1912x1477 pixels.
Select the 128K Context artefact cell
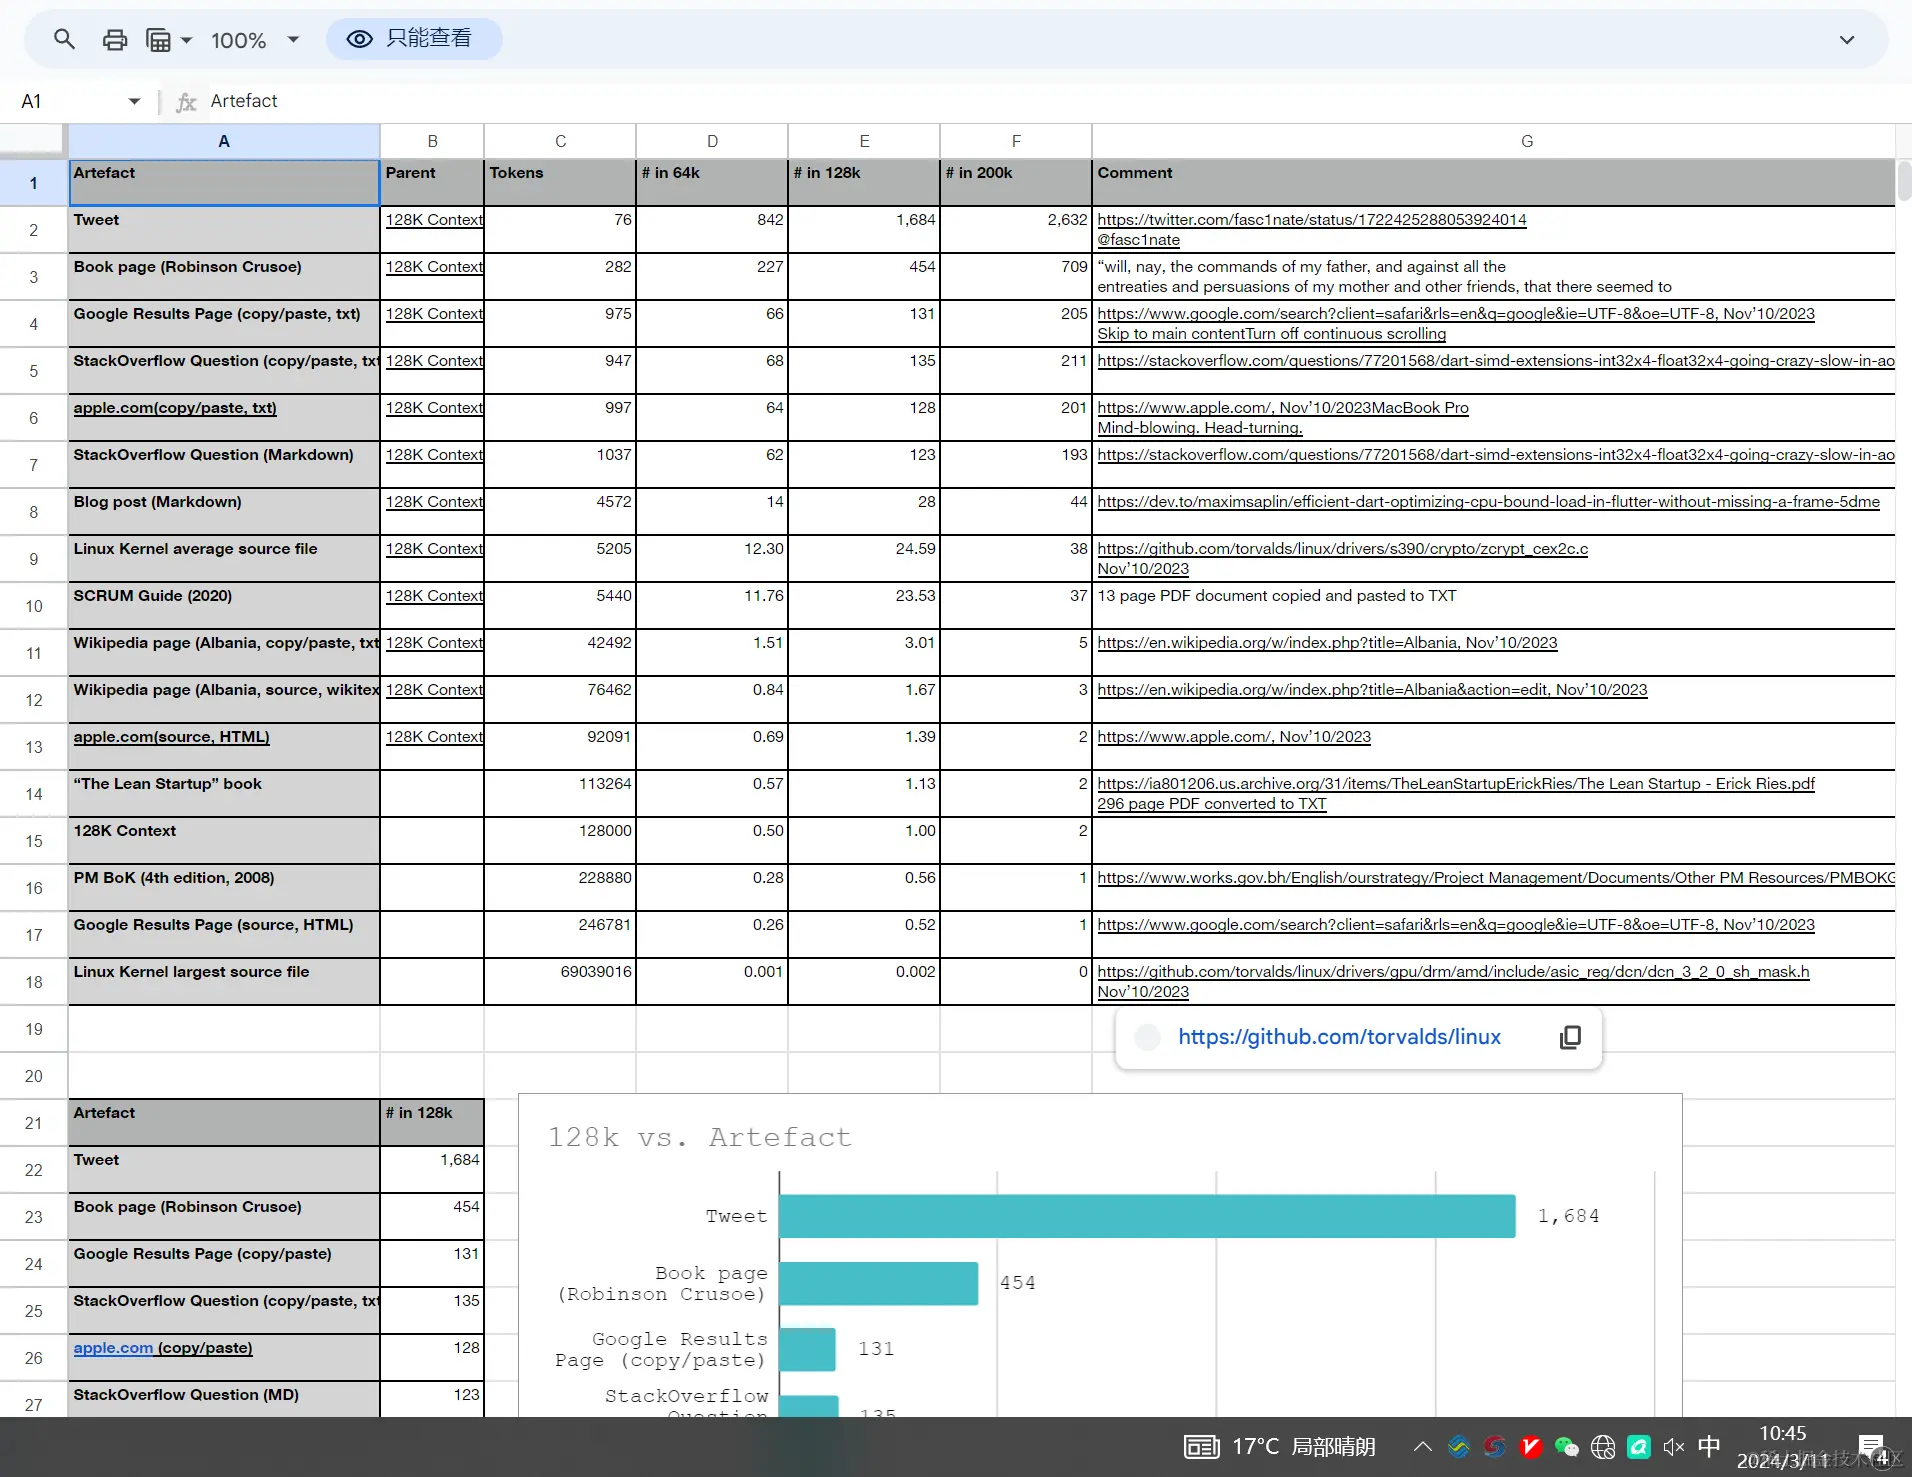click(224, 840)
